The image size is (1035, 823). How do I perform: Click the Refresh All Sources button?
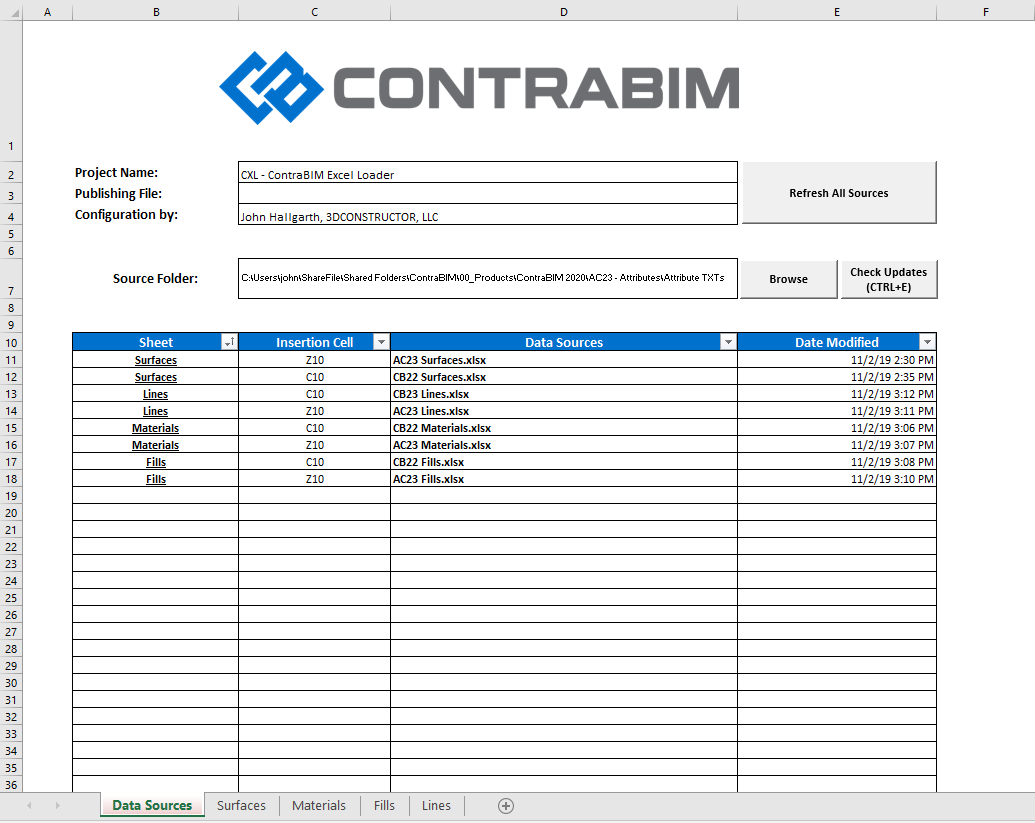[x=839, y=193]
